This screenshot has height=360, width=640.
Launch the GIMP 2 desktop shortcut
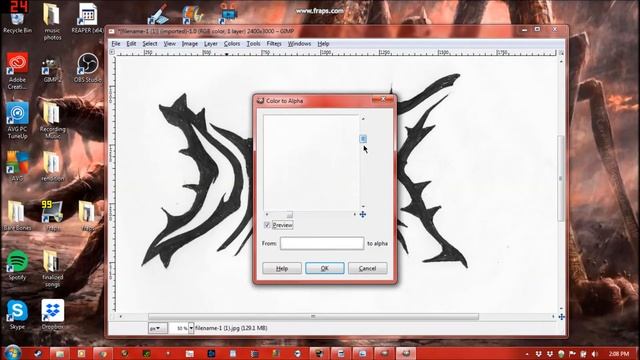point(52,71)
